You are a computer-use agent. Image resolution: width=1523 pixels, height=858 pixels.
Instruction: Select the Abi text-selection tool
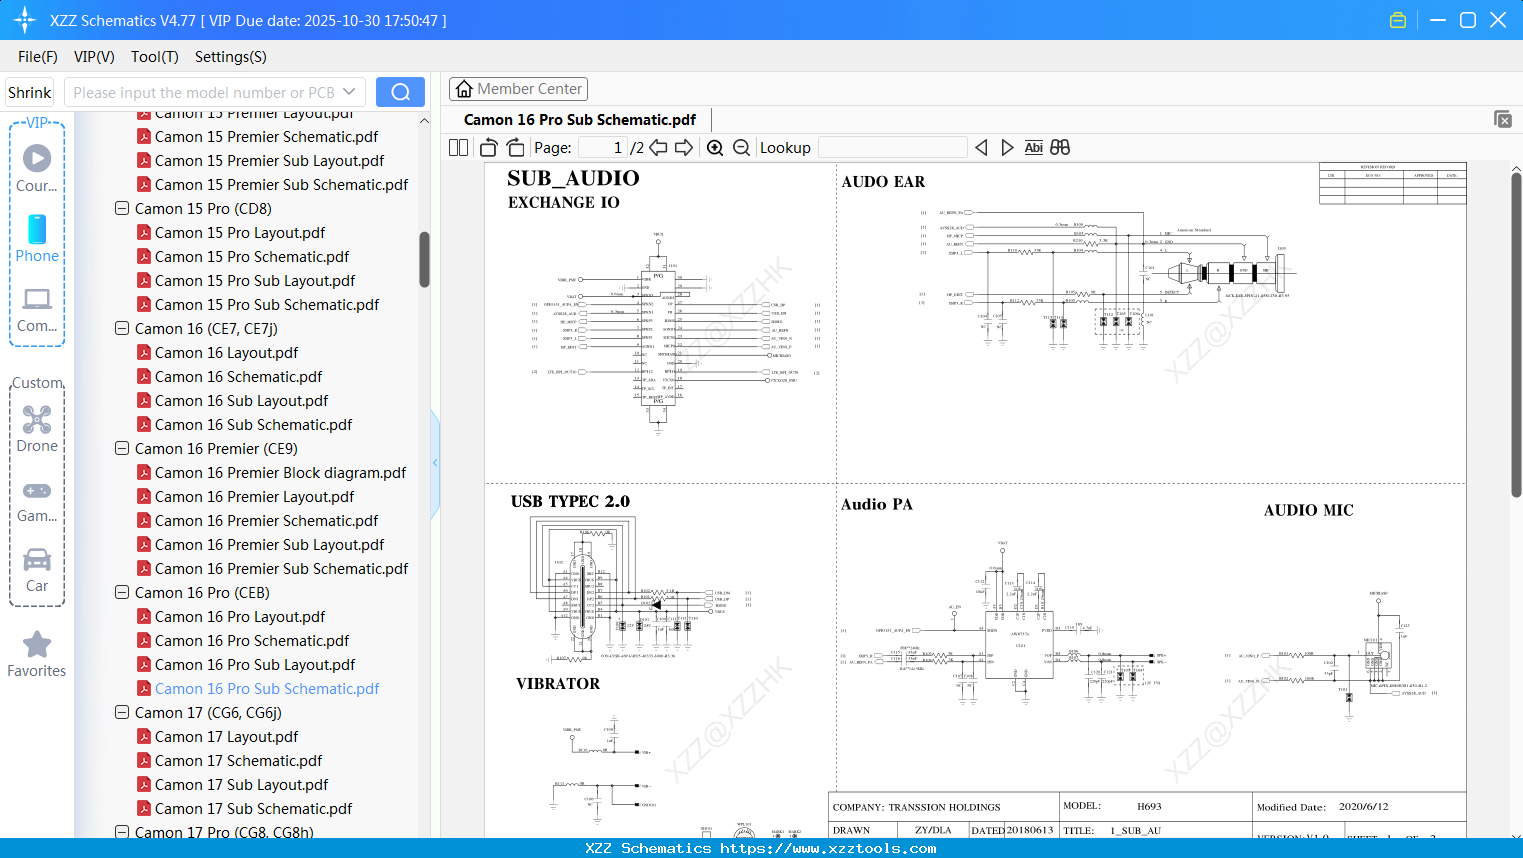tap(1033, 147)
